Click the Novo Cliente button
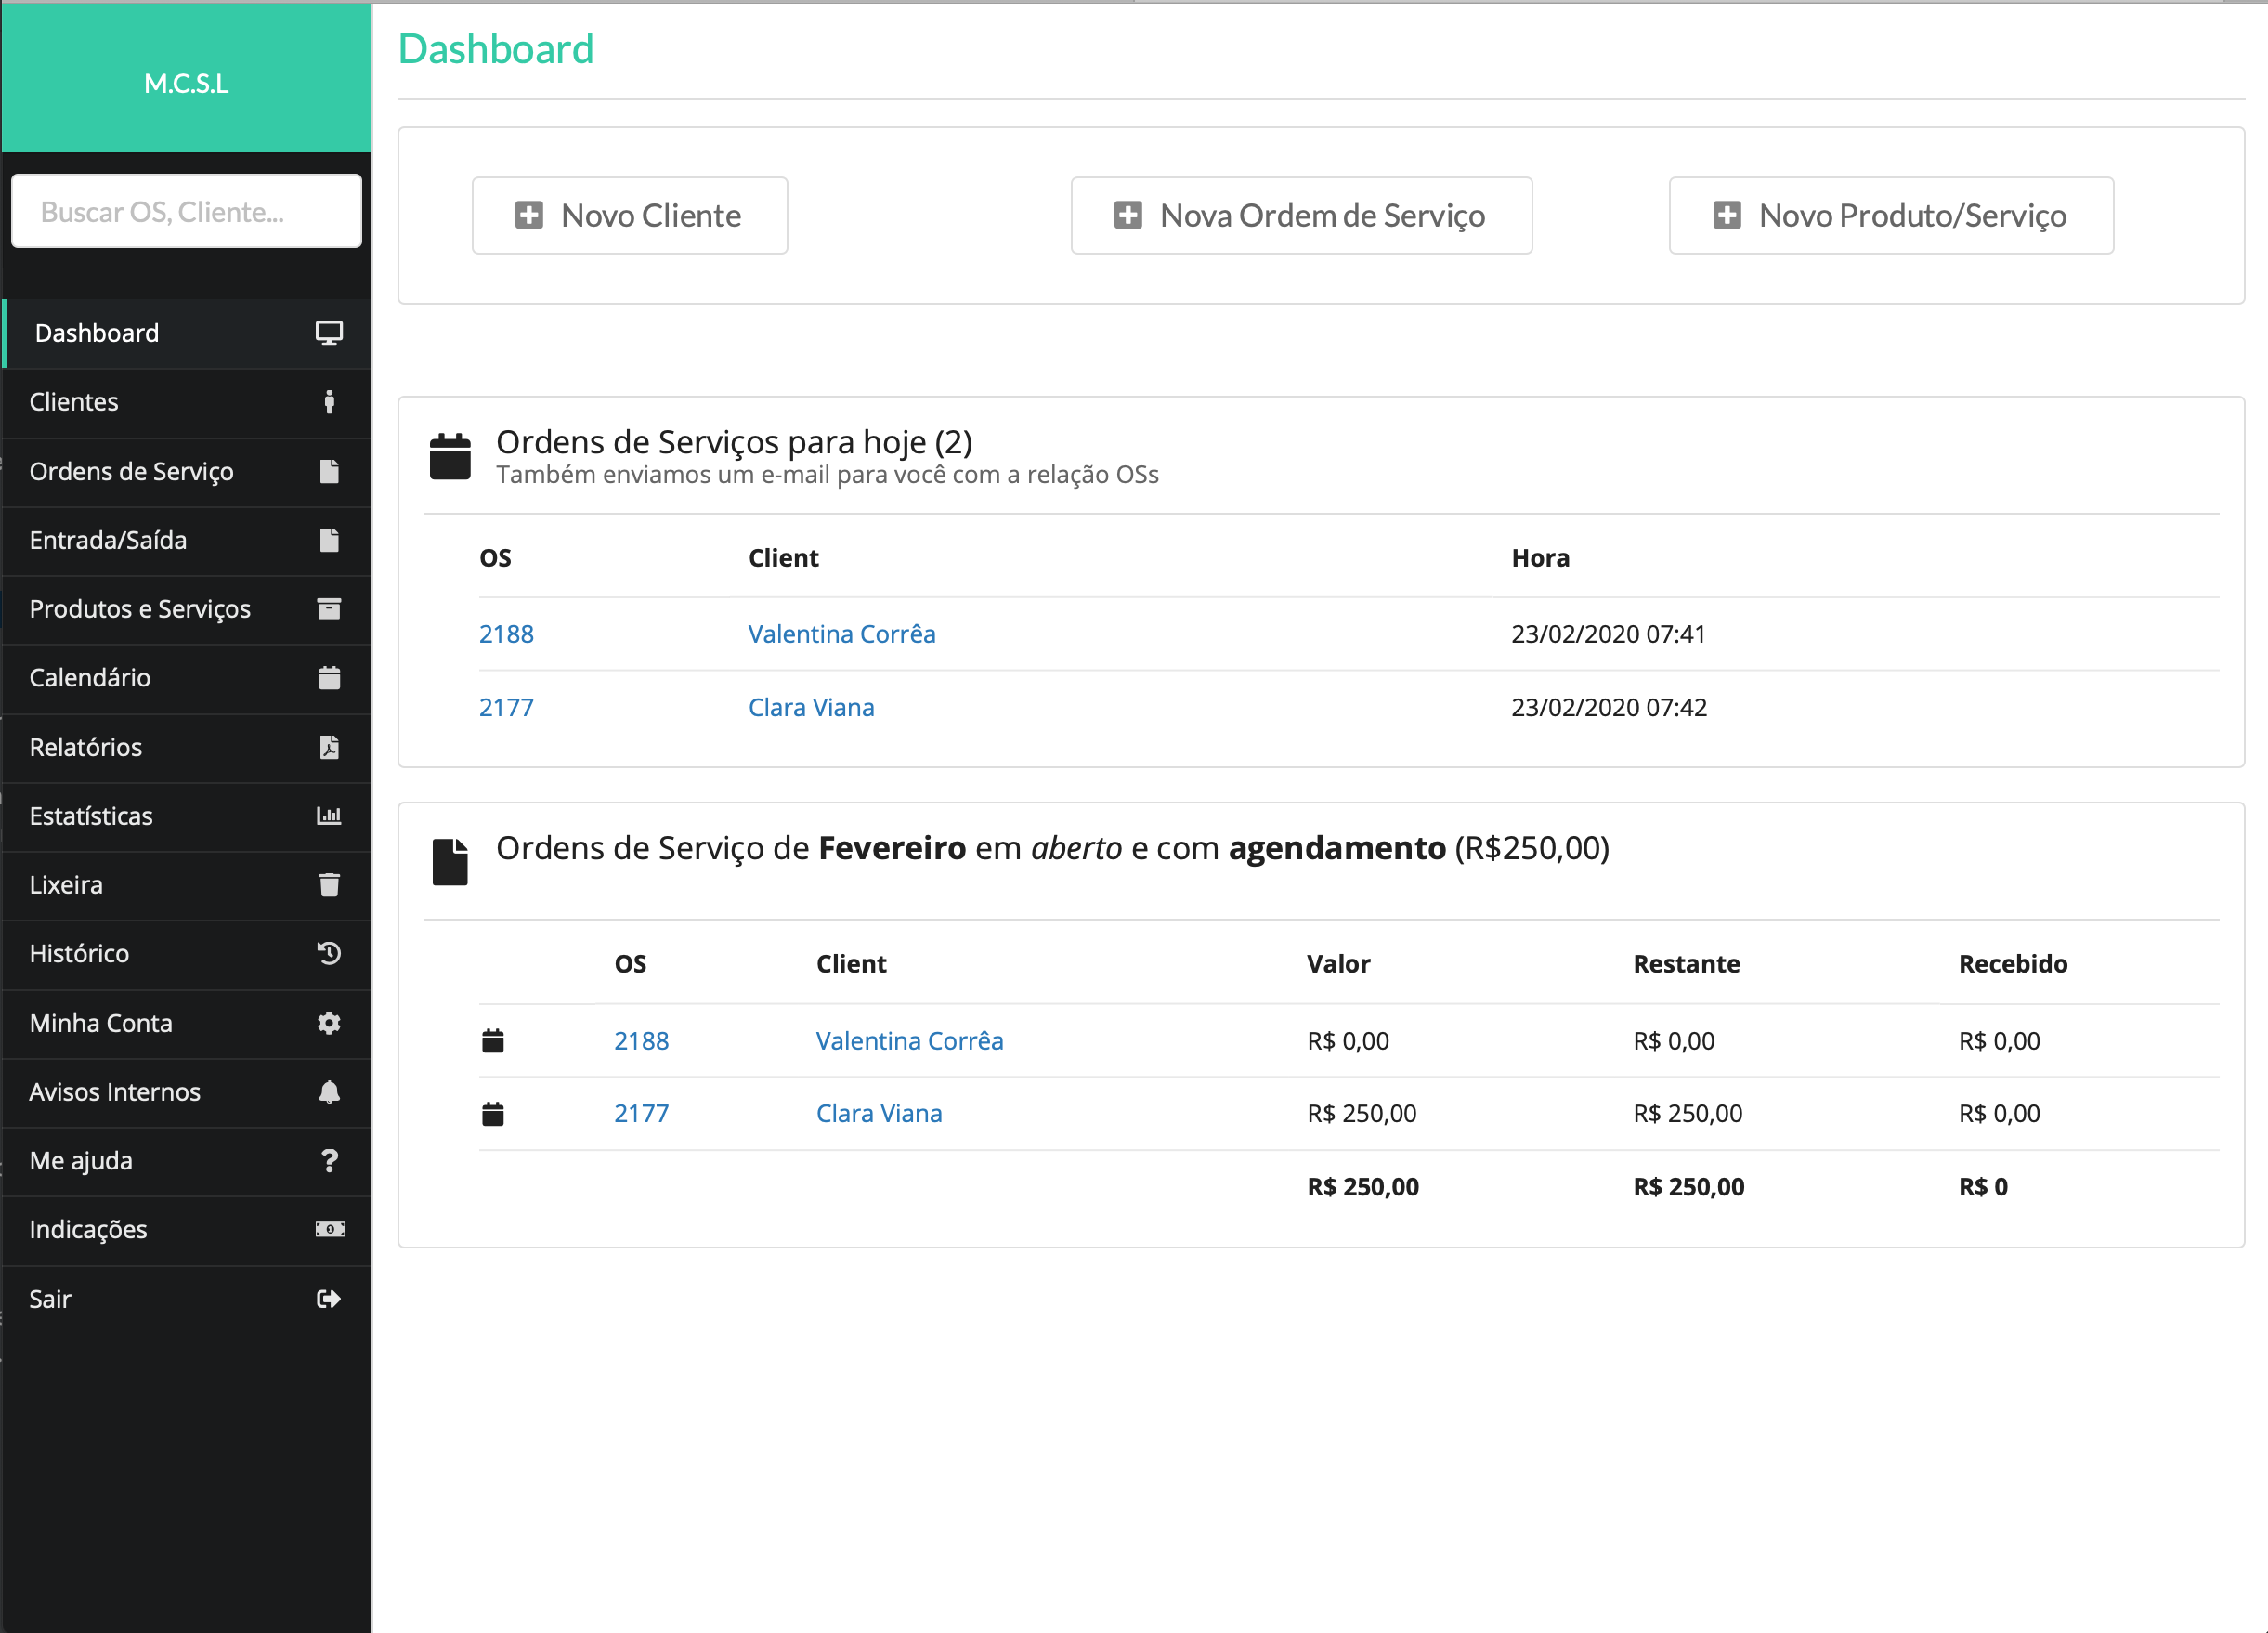The height and width of the screenshot is (1633, 2268). pos(630,215)
